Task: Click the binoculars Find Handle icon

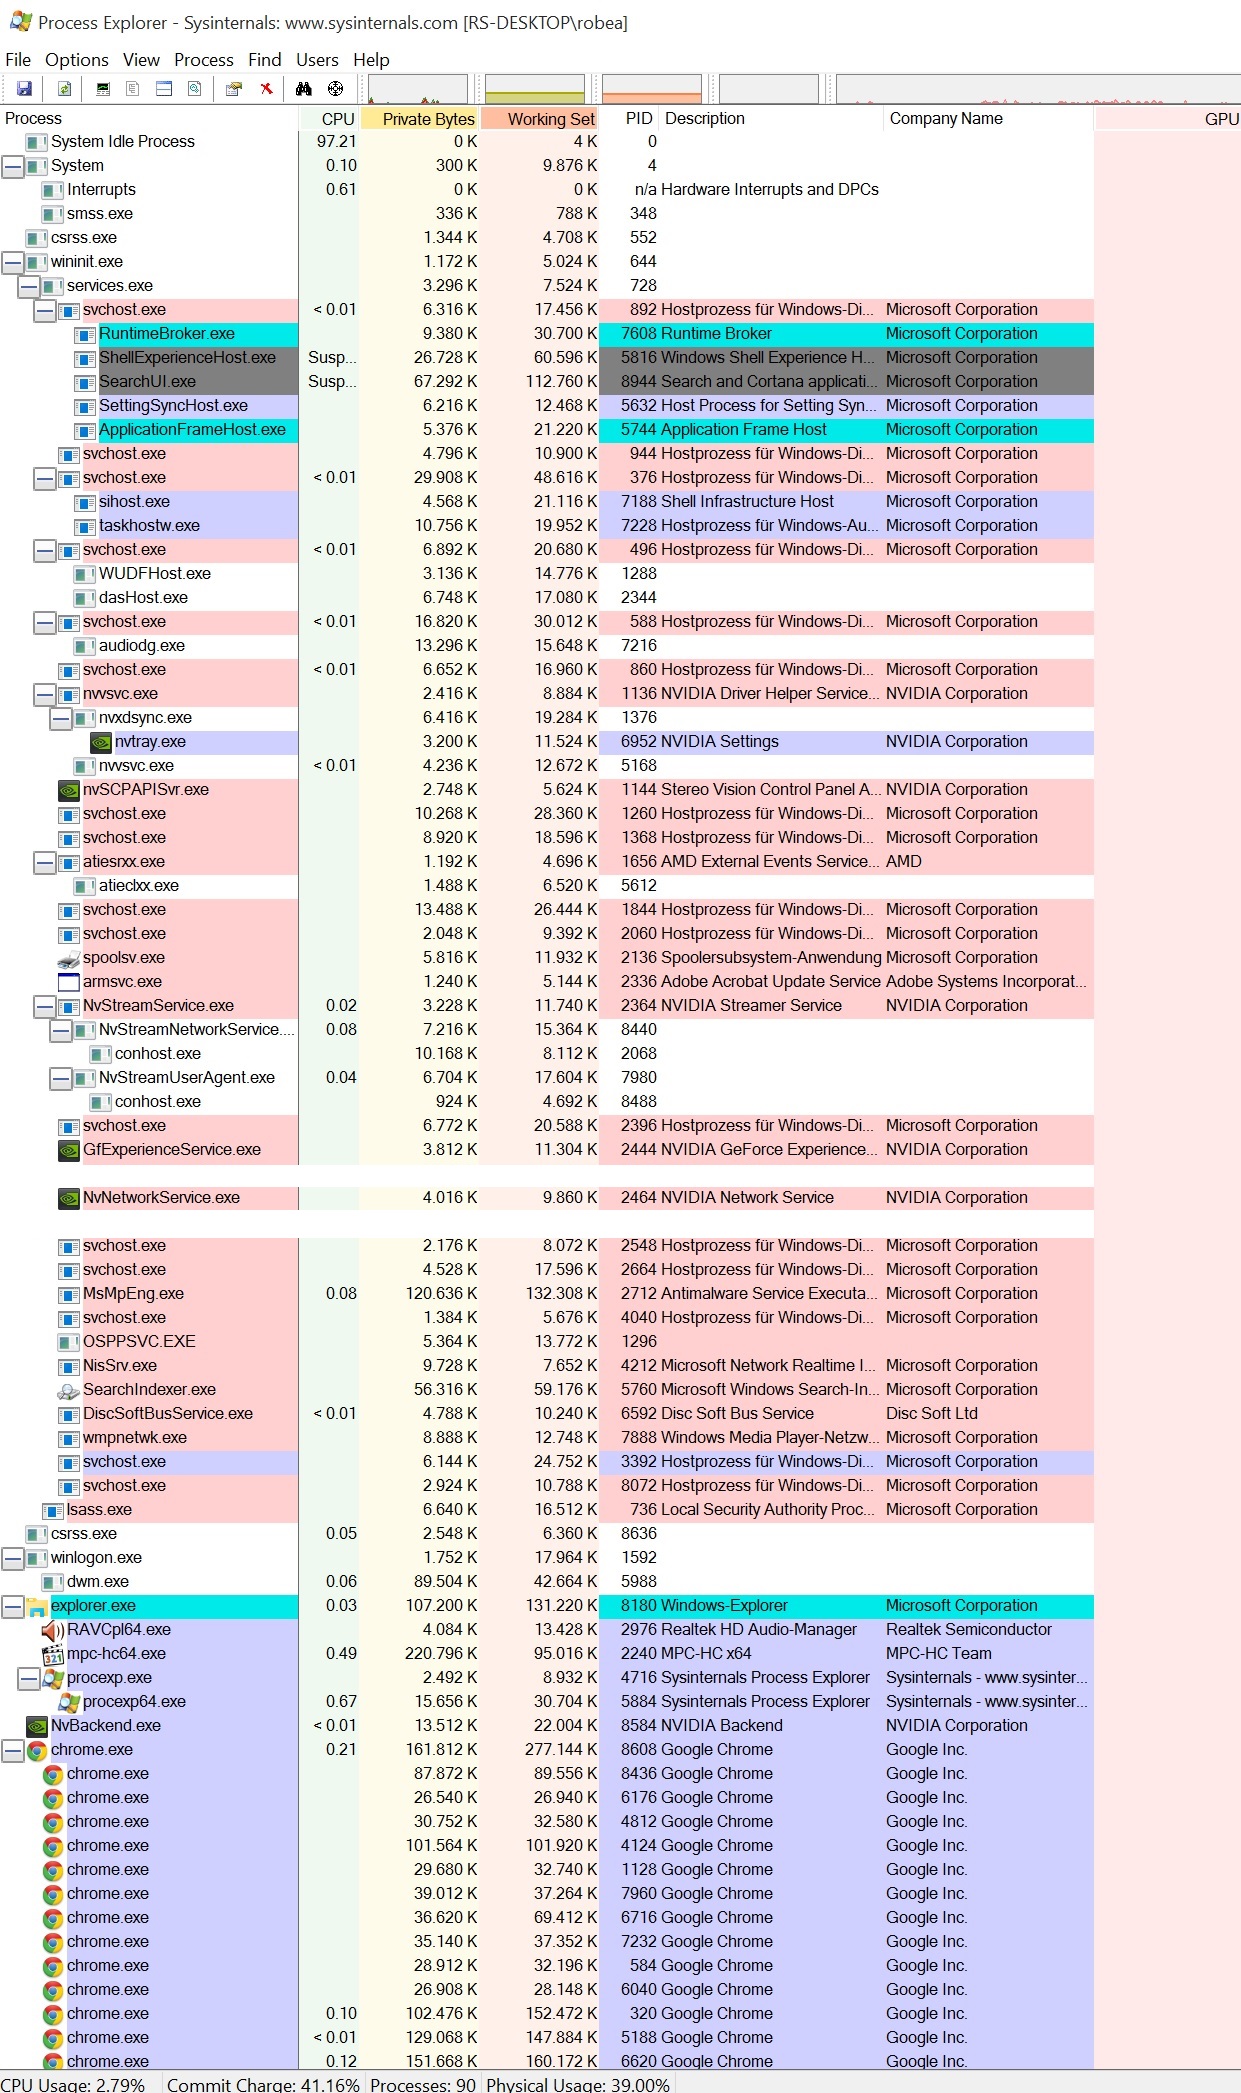Action: 304,89
